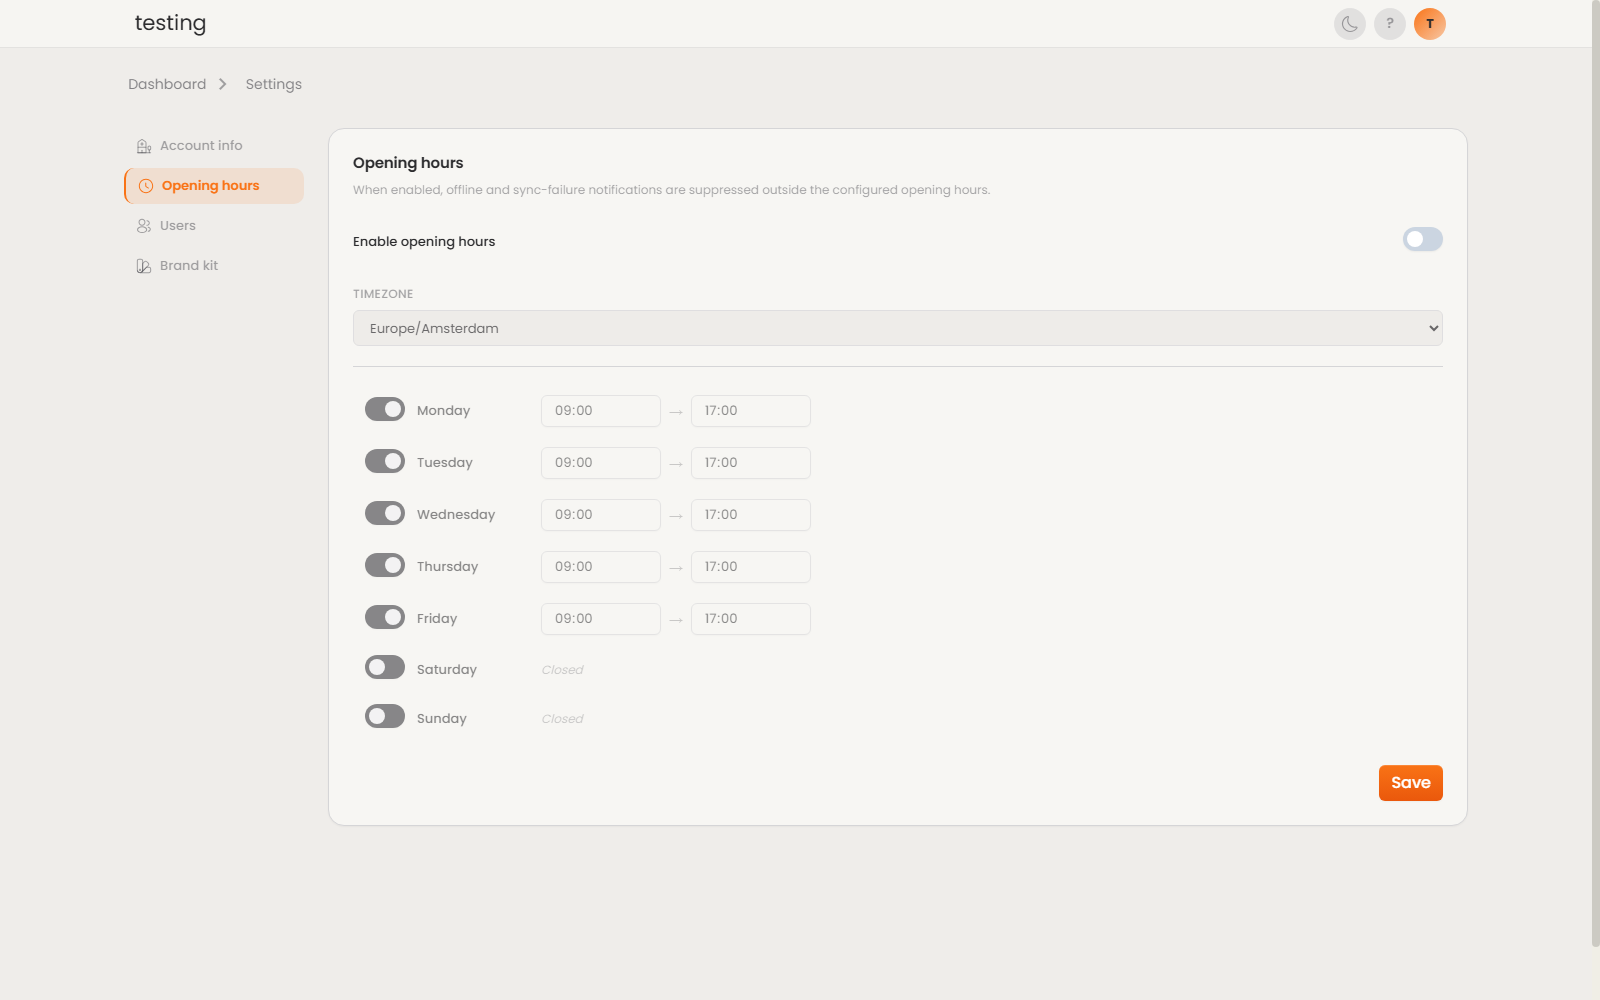The height and width of the screenshot is (1000, 1600).
Task: Open the help question mark icon
Action: click(x=1389, y=24)
